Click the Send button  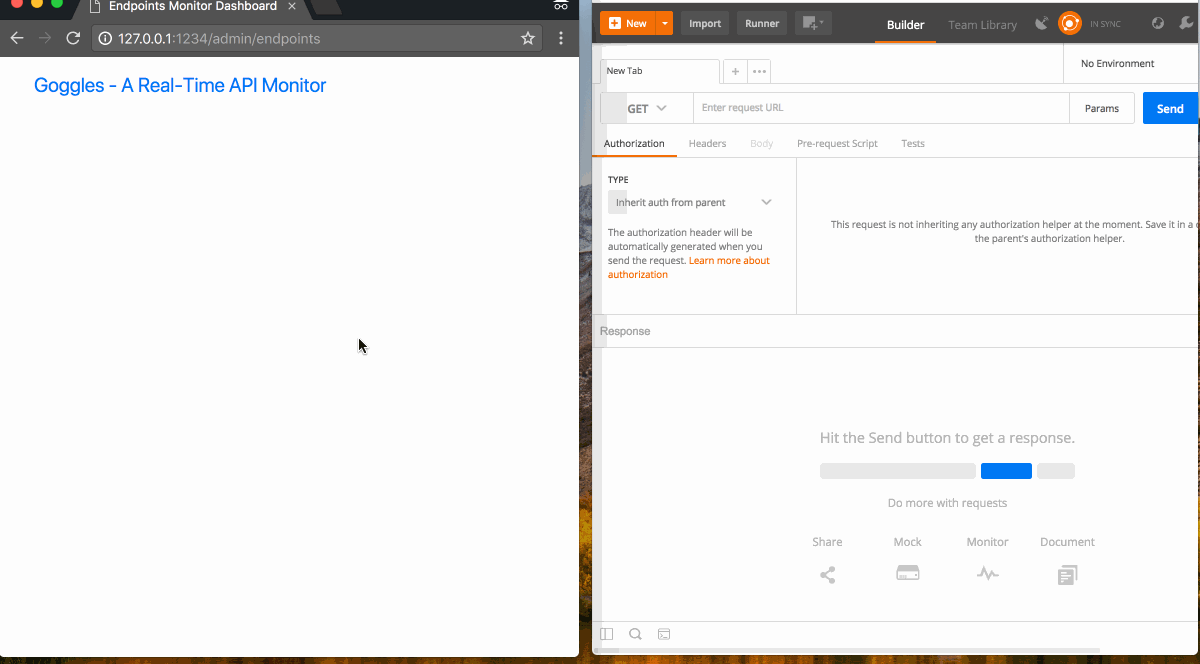1170,107
